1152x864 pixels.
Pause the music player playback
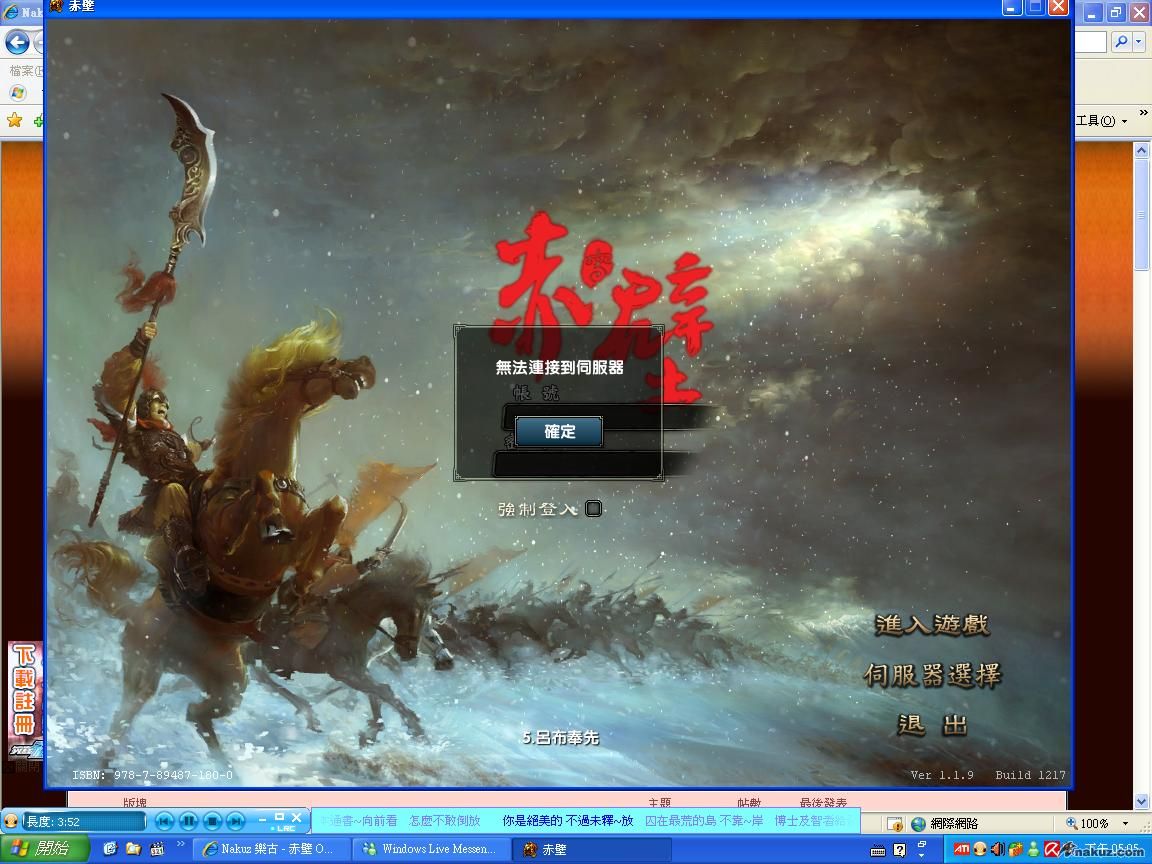point(188,821)
